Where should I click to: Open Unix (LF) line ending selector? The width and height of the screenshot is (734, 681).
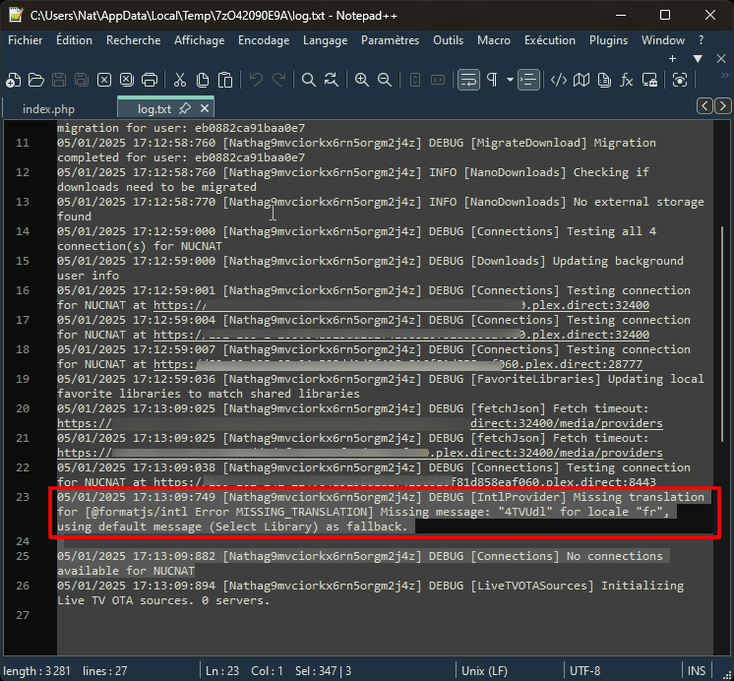point(485,671)
